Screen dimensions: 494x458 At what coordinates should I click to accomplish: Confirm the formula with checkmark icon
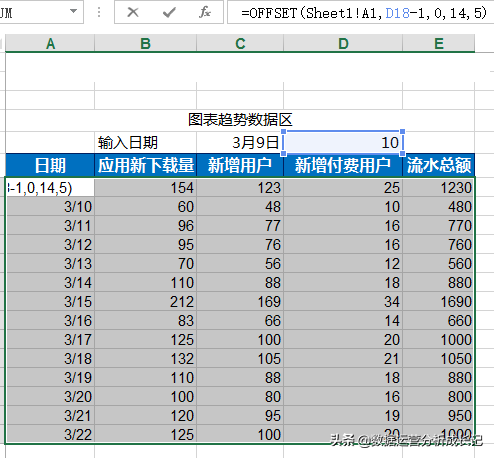[169, 12]
